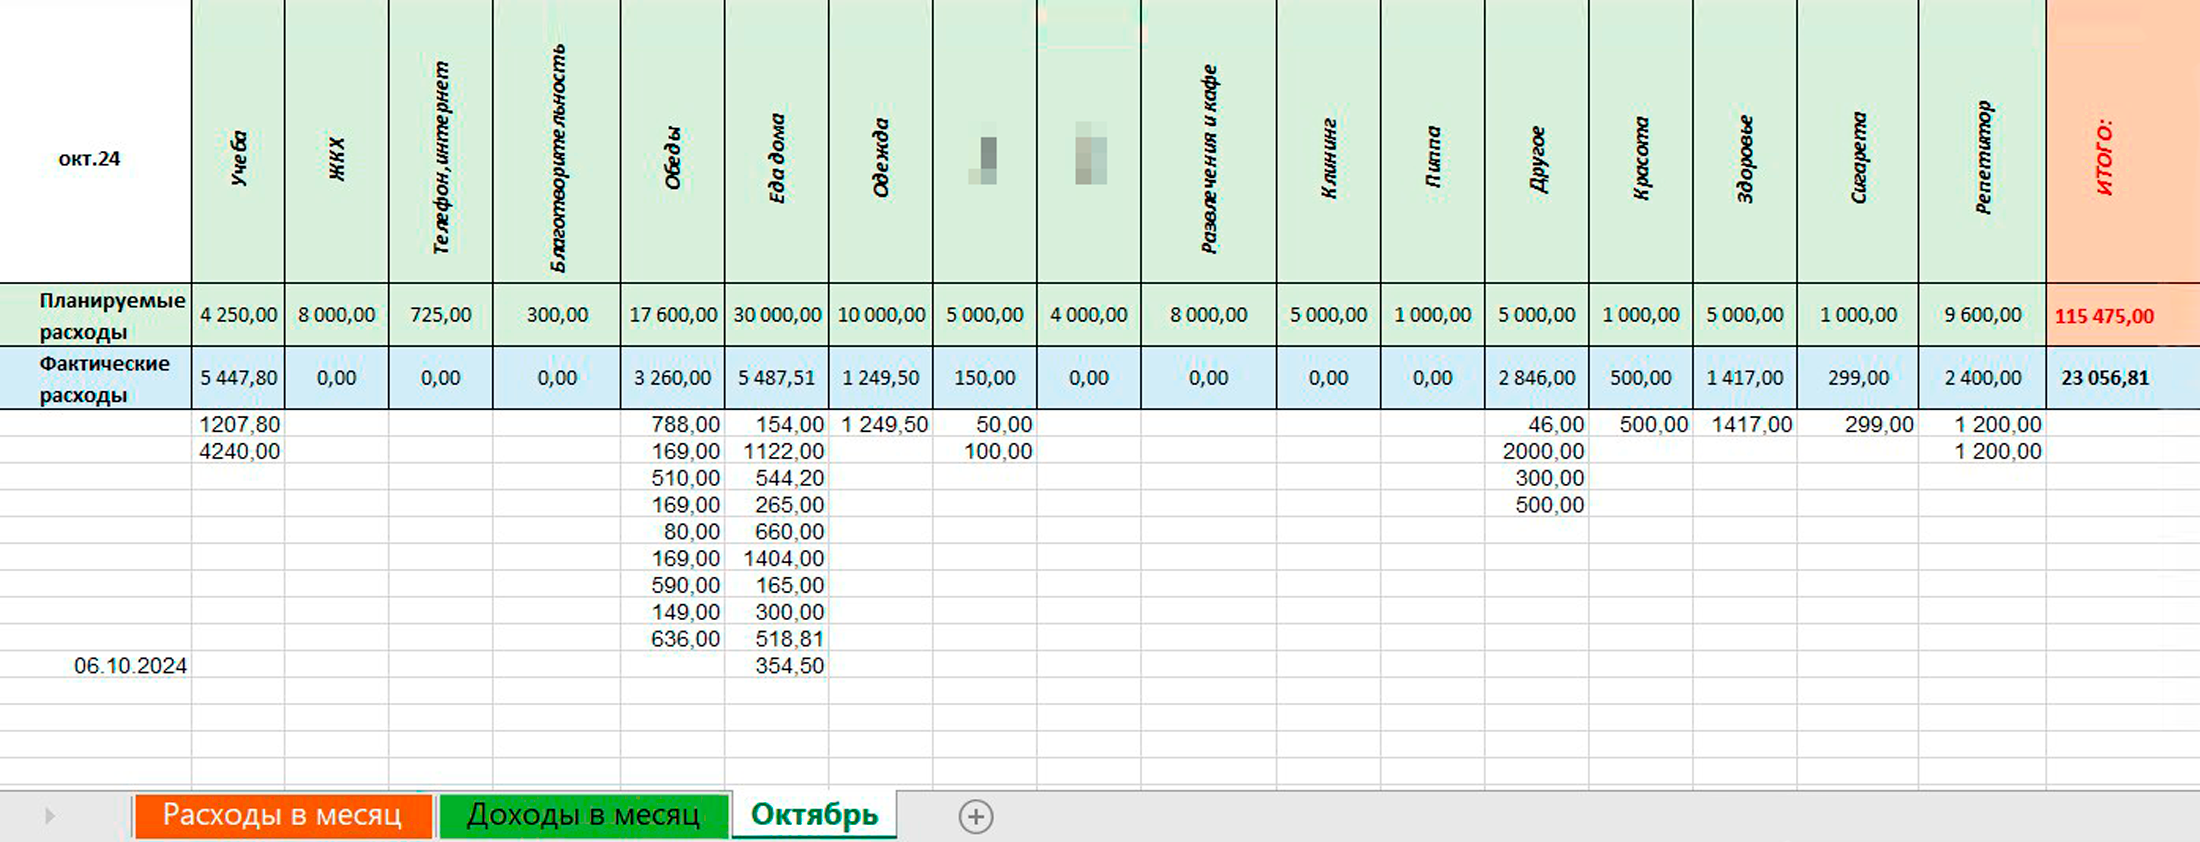Select the cell with 1417,00

click(x=1744, y=424)
